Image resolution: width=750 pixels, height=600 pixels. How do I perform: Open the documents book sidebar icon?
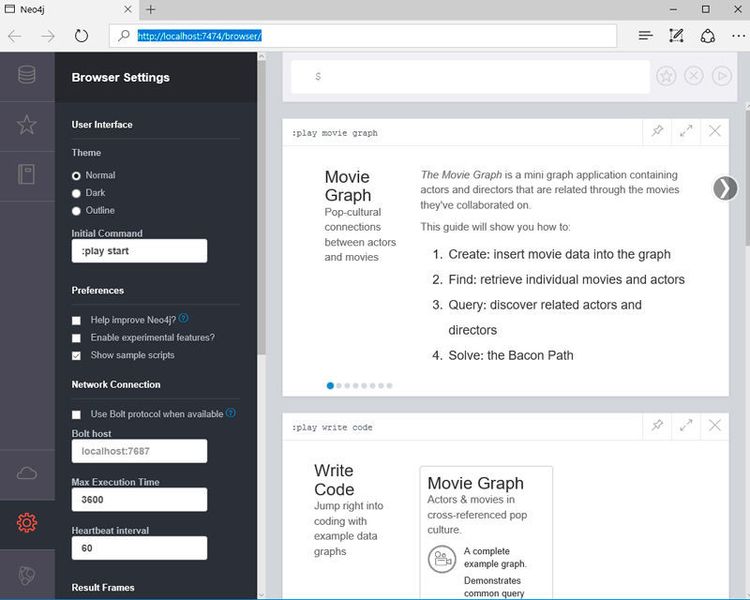[x=27, y=174]
